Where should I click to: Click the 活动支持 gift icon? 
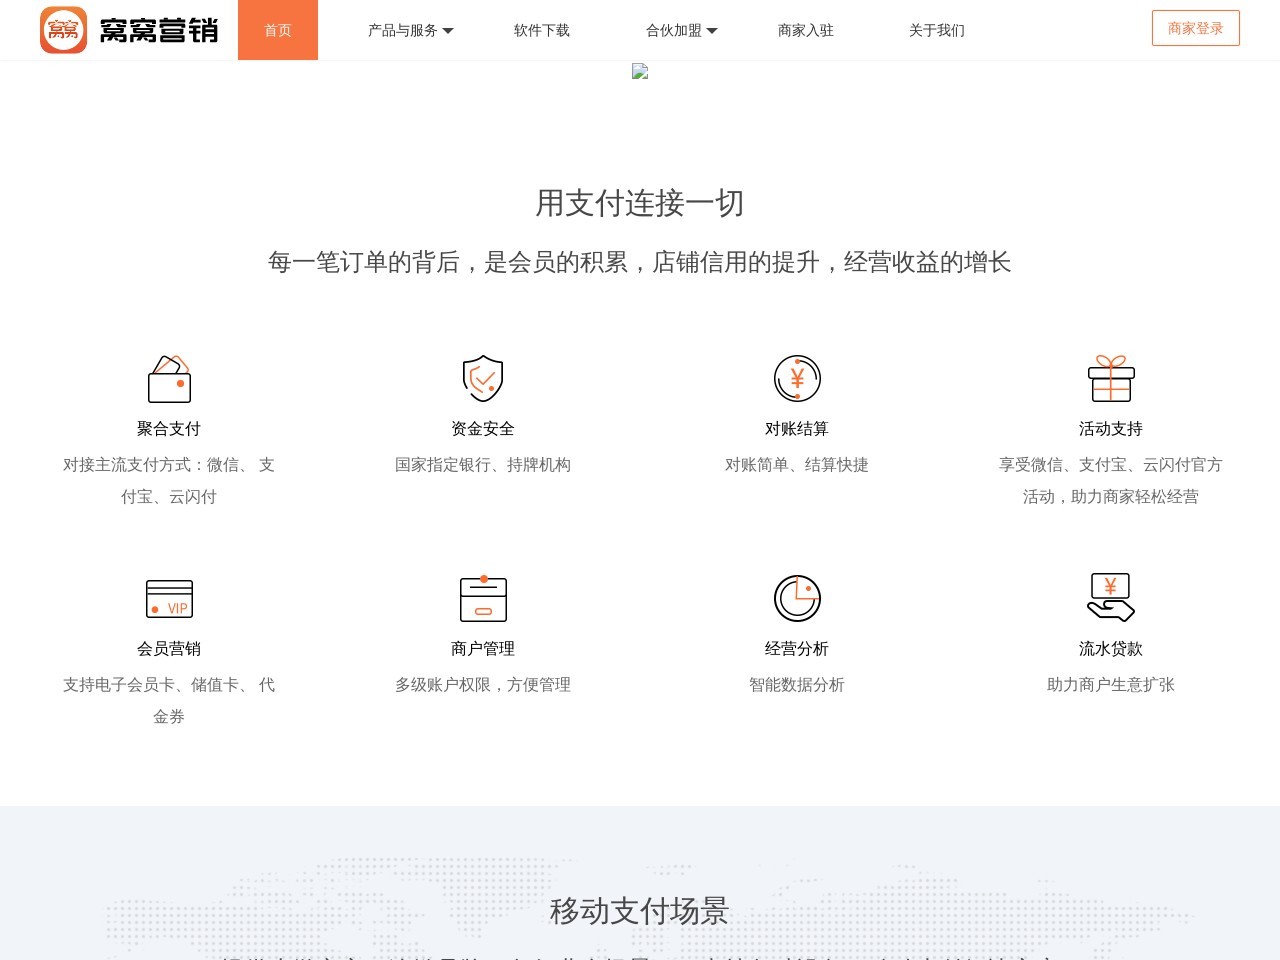(x=1111, y=379)
